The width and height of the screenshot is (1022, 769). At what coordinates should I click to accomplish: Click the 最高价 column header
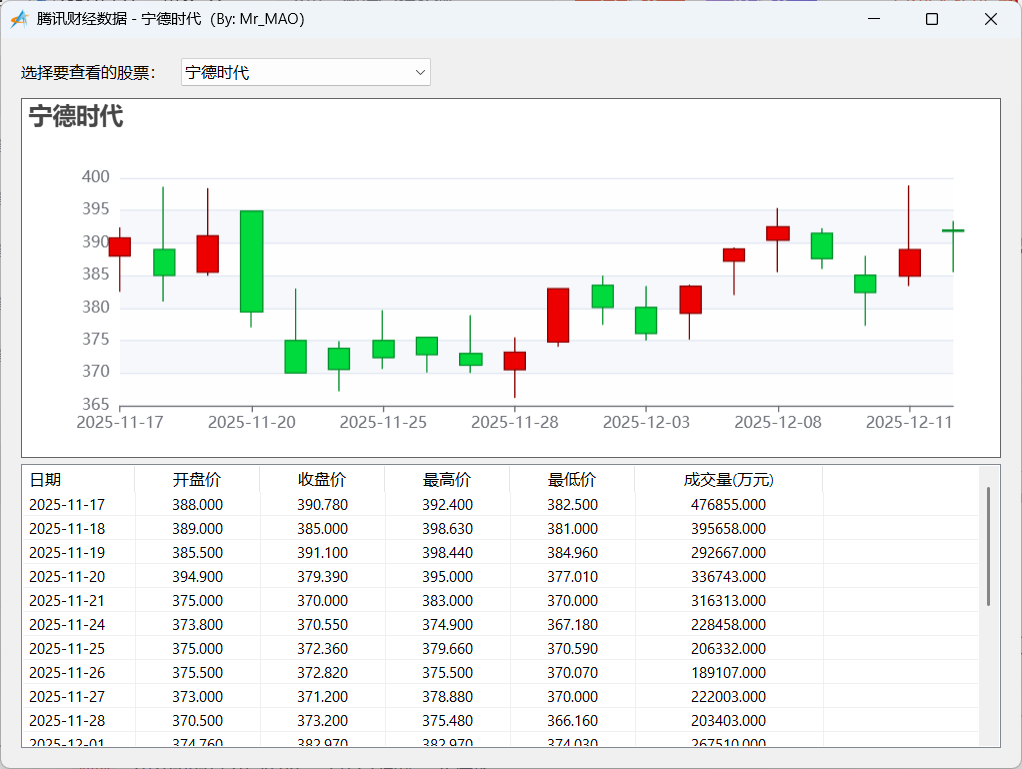pyautogui.click(x=447, y=480)
